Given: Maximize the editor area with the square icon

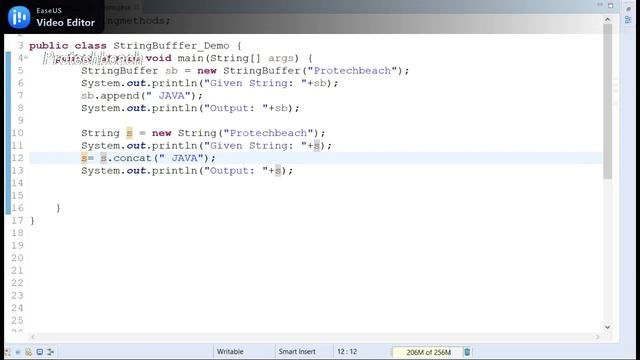Looking at the screenshot, I should (611, 5).
